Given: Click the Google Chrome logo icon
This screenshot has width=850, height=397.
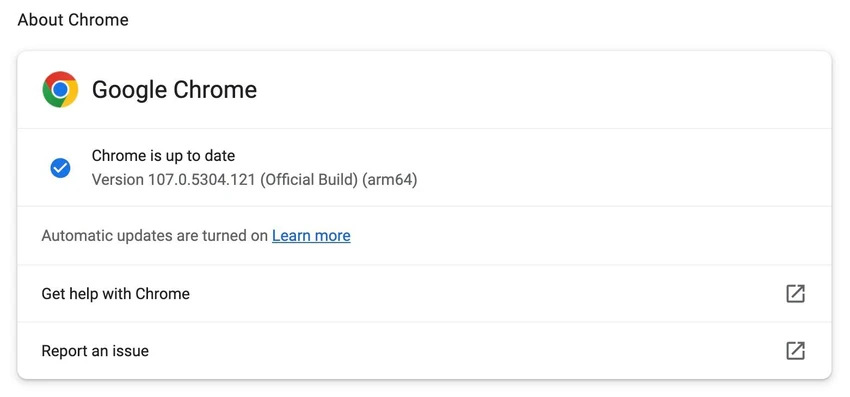Looking at the screenshot, I should click(x=60, y=89).
